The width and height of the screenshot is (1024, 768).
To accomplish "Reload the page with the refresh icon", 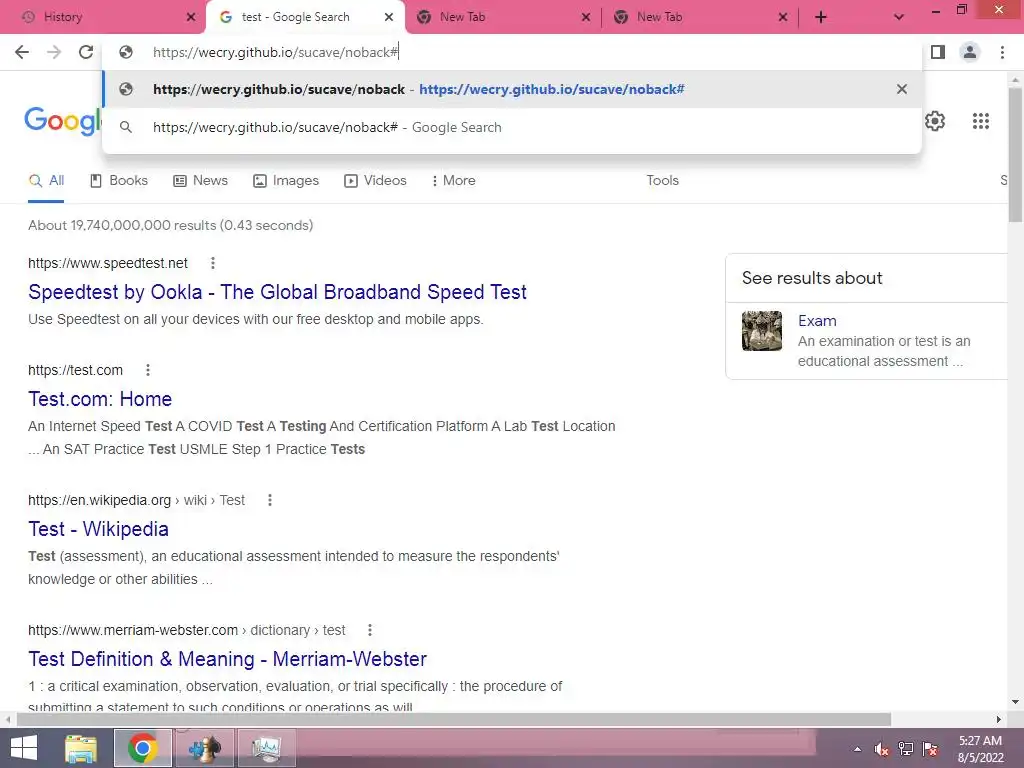I will [x=86, y=52].
